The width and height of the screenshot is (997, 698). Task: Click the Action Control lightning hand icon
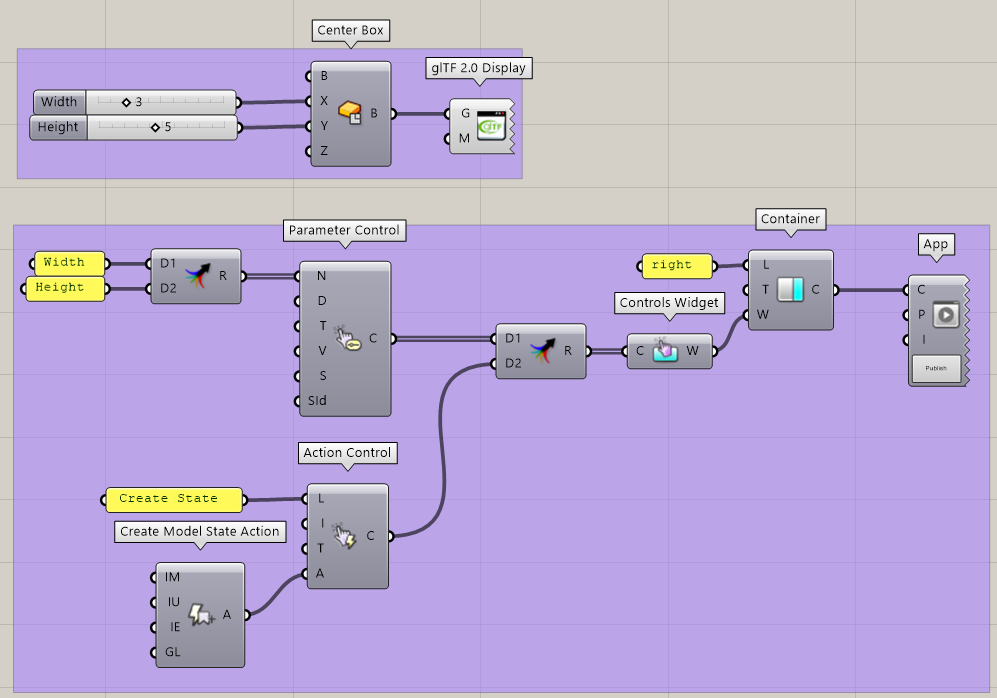(x=345, y=536)
